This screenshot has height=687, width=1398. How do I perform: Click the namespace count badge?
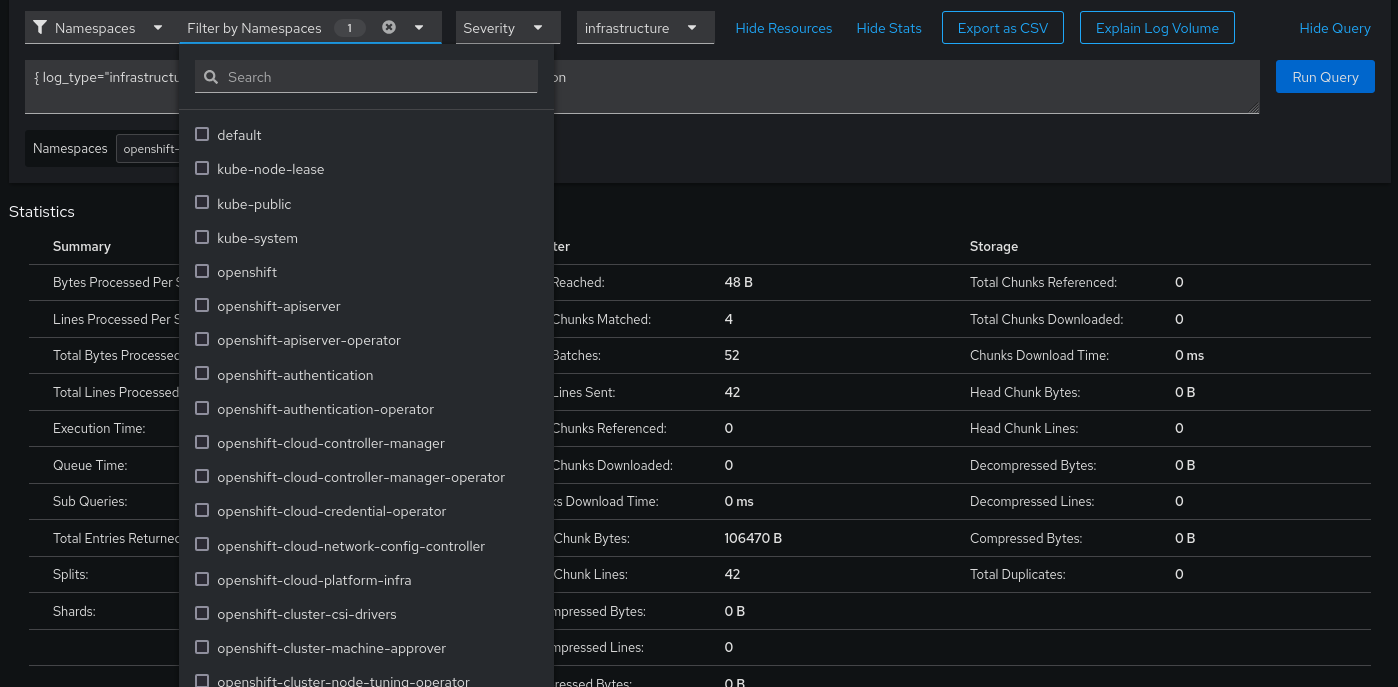click(349, 28)
